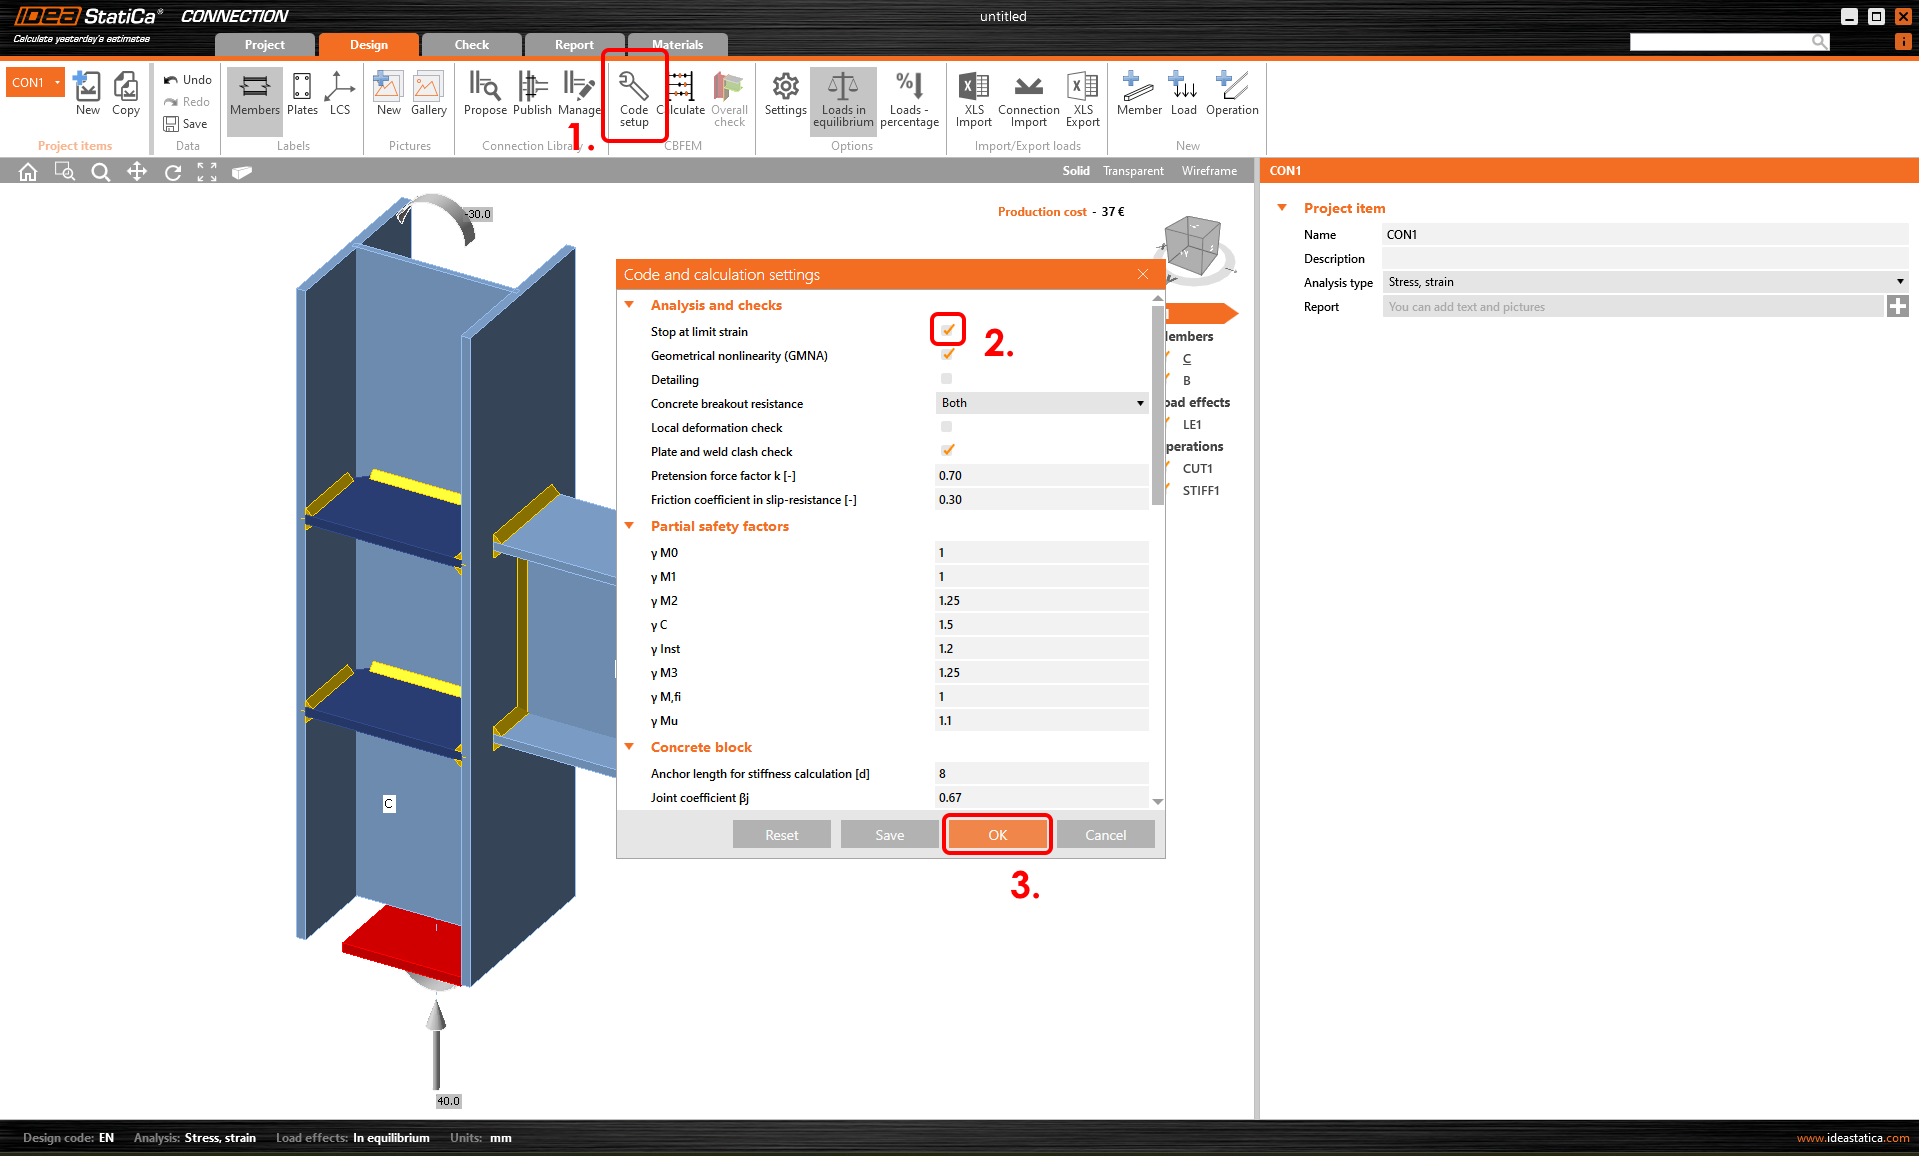
Task: Click the Loads in equilibrium icon
Action: (x=842, y=98)
